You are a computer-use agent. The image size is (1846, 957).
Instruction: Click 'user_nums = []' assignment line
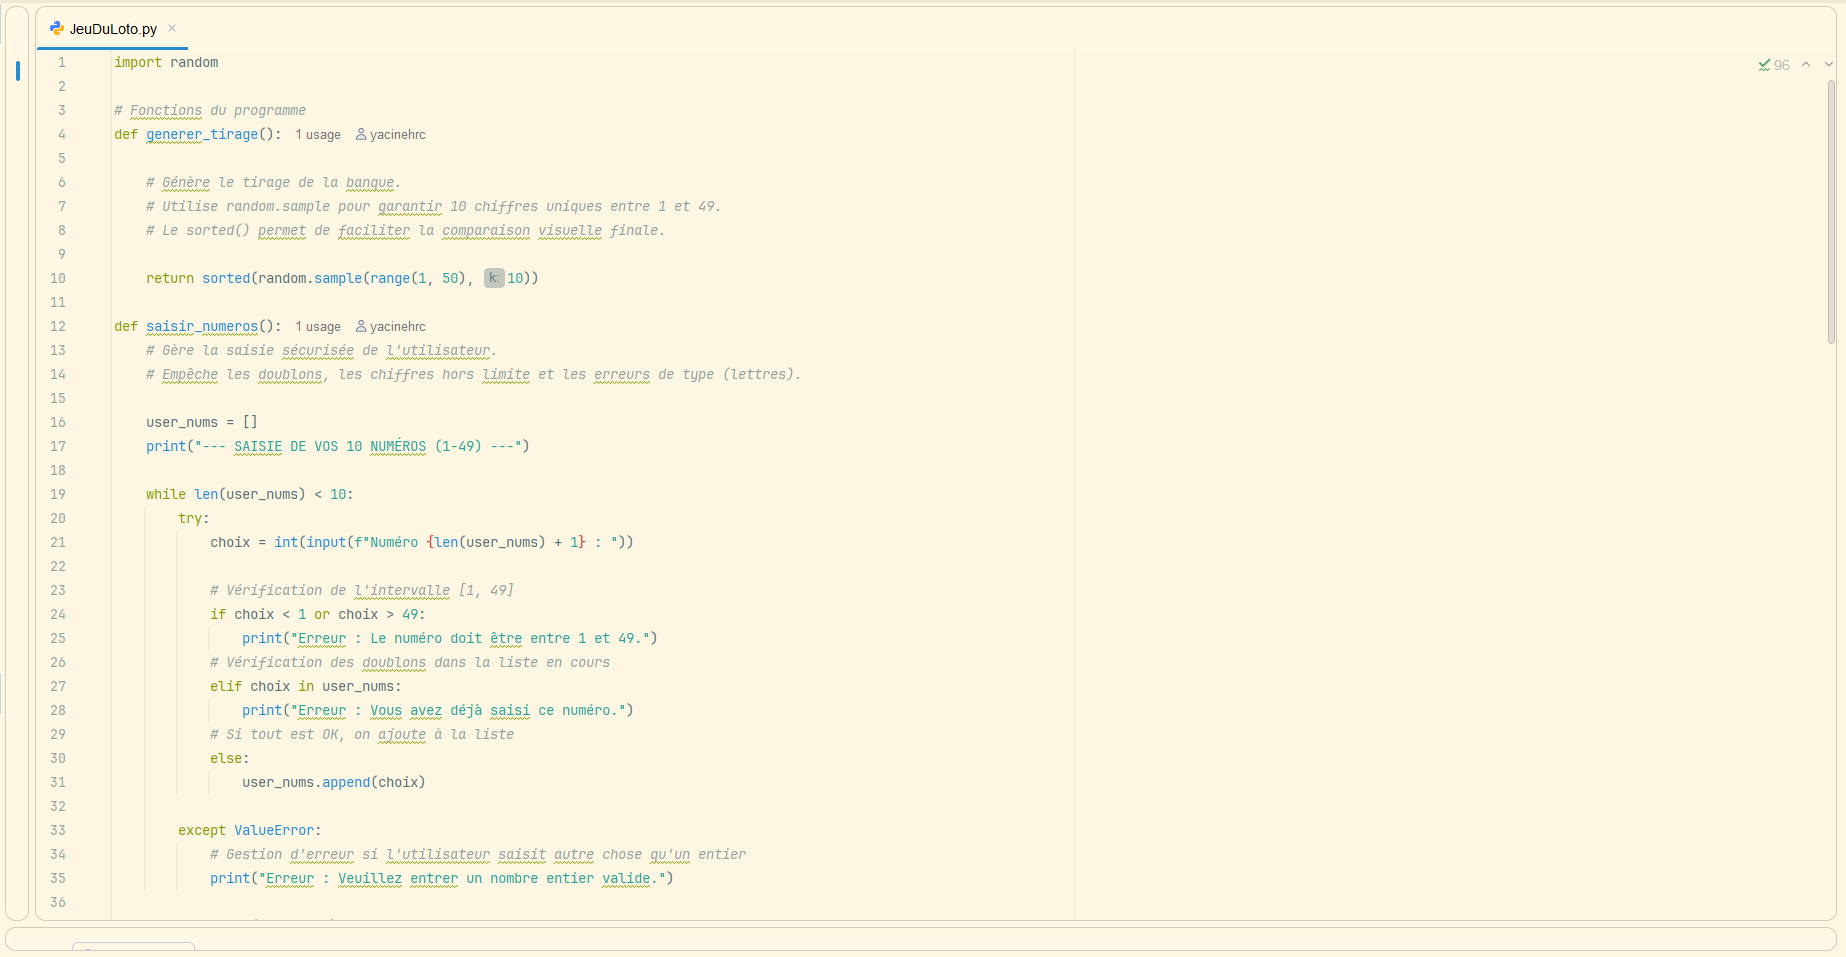[202, 422]
